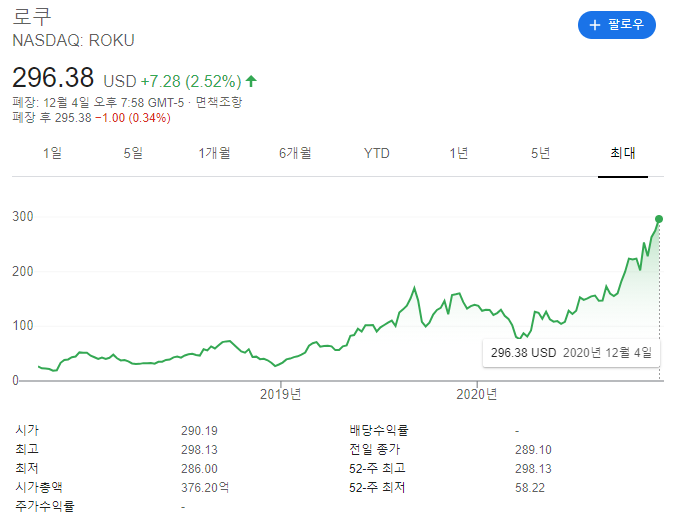This screenshot has width=674, height=528.
Task: Click the 최저 value 286.00
Action: click(x=199, y=469)
